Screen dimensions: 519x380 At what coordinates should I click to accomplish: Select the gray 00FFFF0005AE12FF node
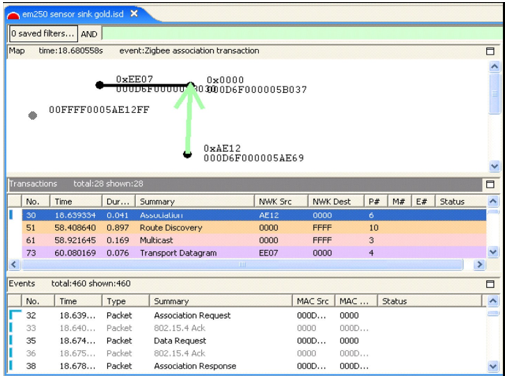32,115
